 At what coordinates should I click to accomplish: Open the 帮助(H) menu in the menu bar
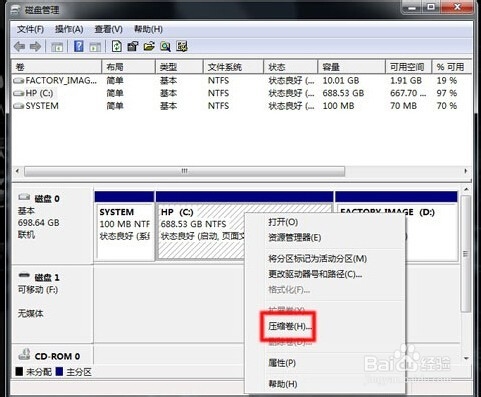[x=148, y=30]
